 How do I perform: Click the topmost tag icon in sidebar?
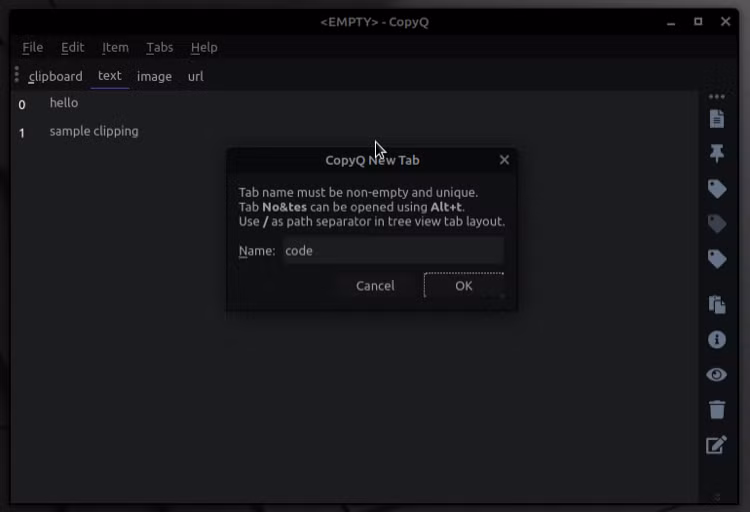pyautogui.click(x=717, y=189)
